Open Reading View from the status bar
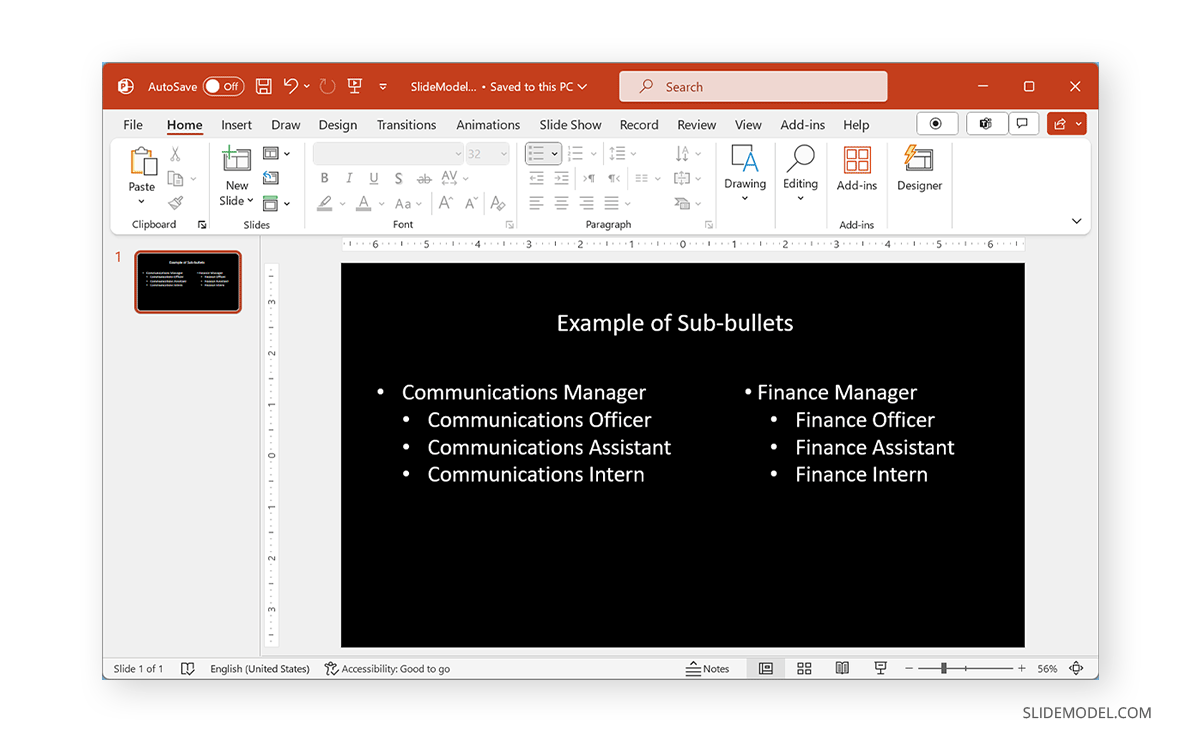The width and height of the screenshot is (1200, 743). click(x=842, y=668)
